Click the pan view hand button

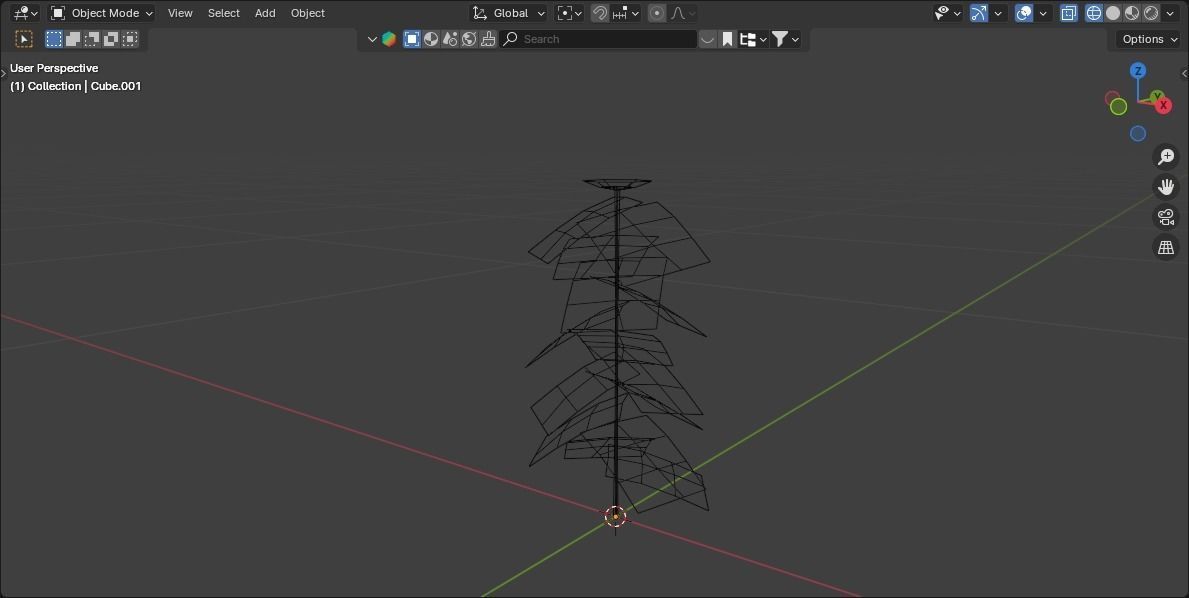pos(1165,186)
